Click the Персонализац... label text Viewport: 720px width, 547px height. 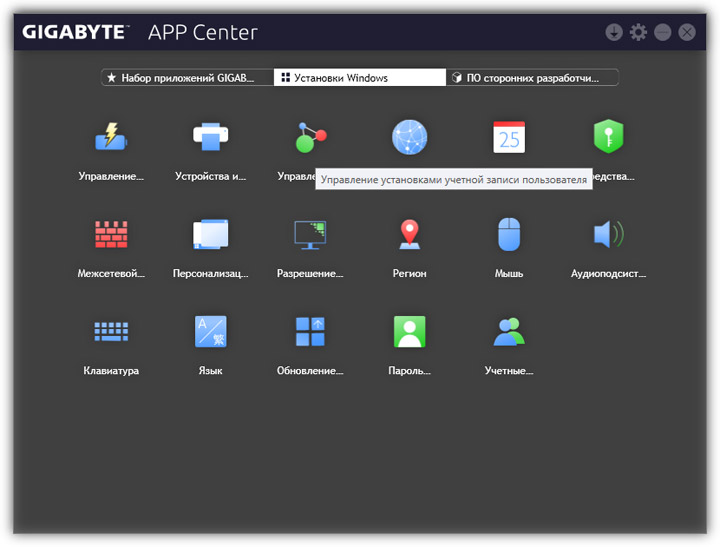[210, 273]
